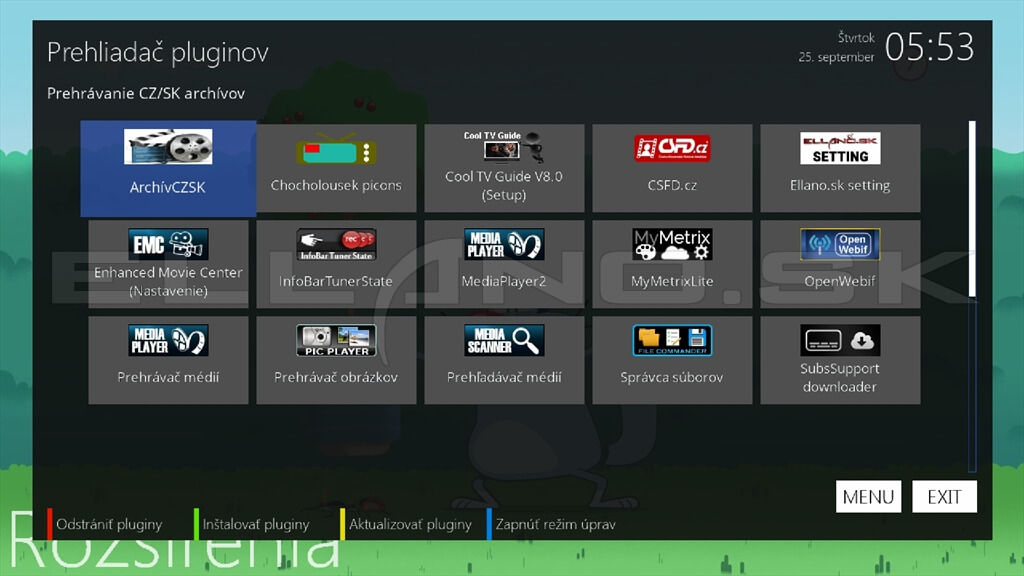1024x576 pixels.
Task: Click the Prehľadávač médií label
Action: 504,377
